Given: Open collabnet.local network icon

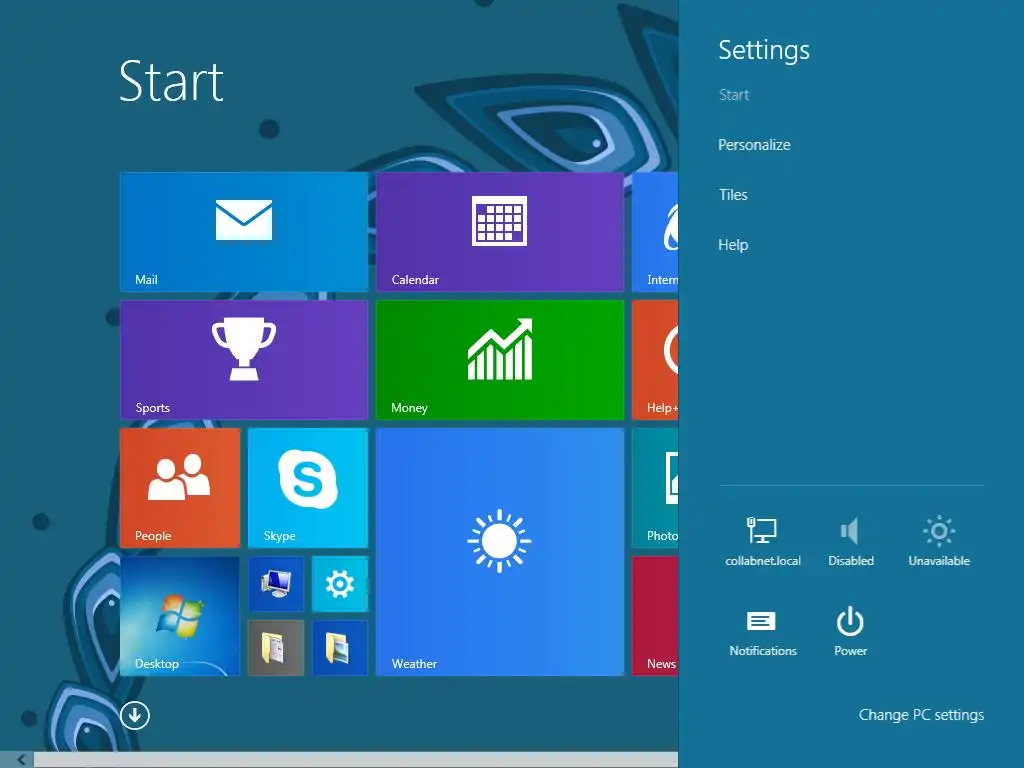Looking at the screenshot, I should 762,541.
